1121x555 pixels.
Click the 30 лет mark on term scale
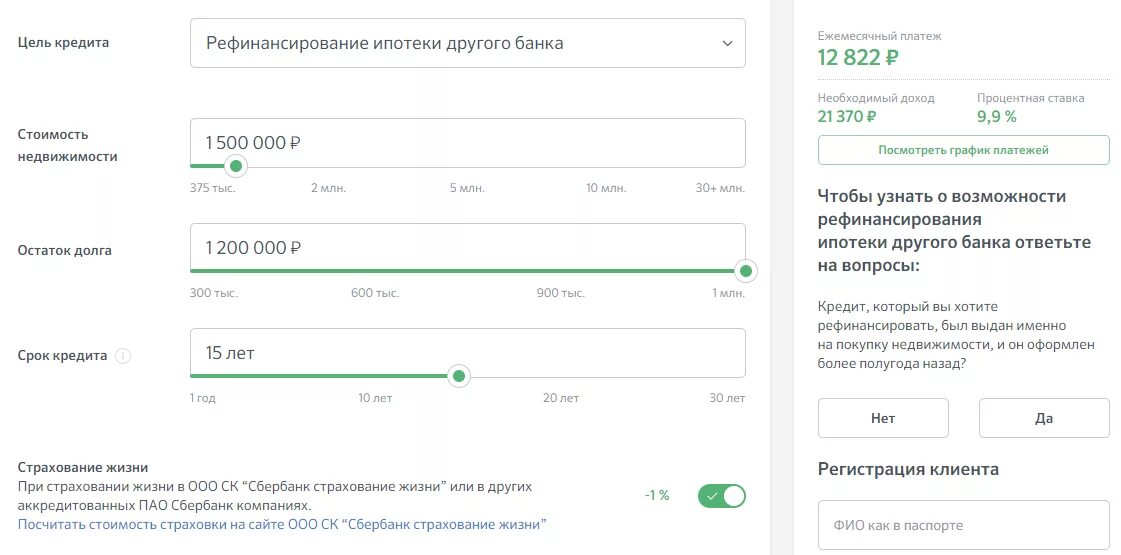(x=727, y=398)
